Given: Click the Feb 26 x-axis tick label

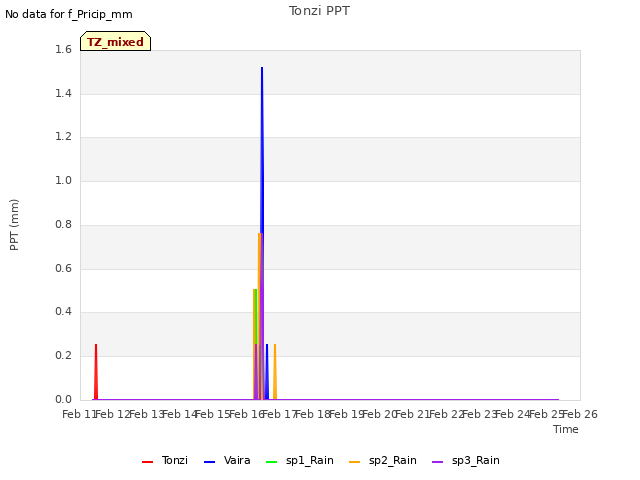Looking at the screenshot, I should pos(580,415).
